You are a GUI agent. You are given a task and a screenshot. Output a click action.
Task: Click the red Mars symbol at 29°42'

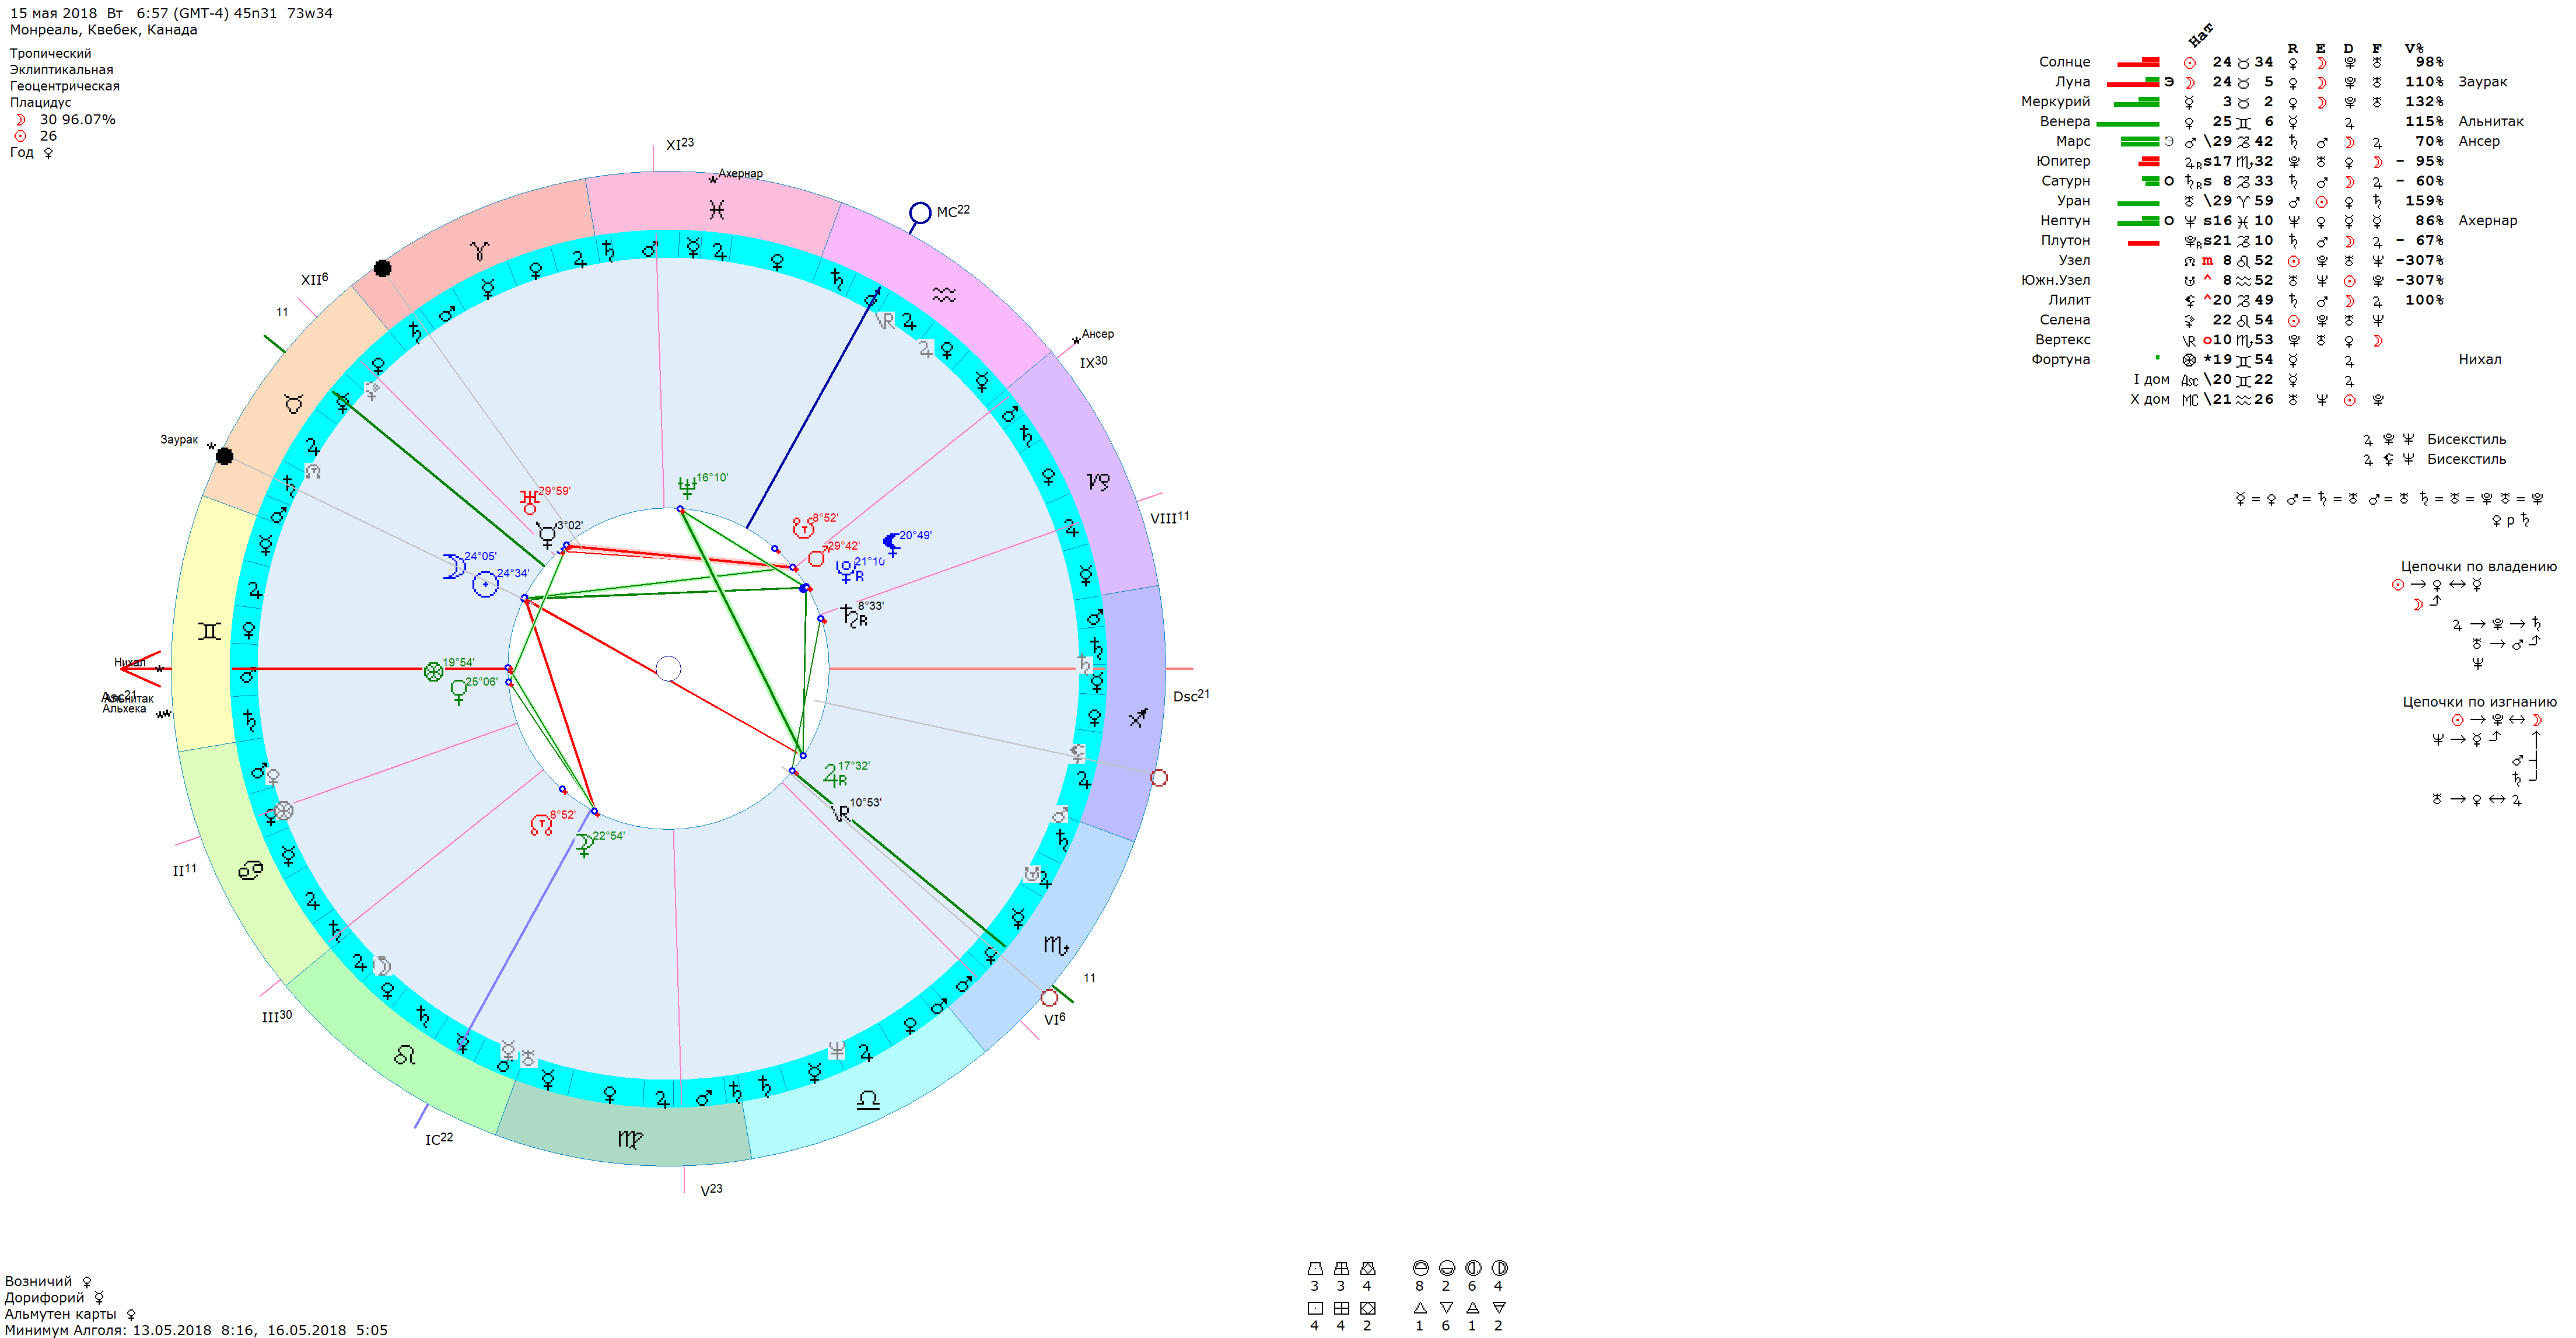818,556
